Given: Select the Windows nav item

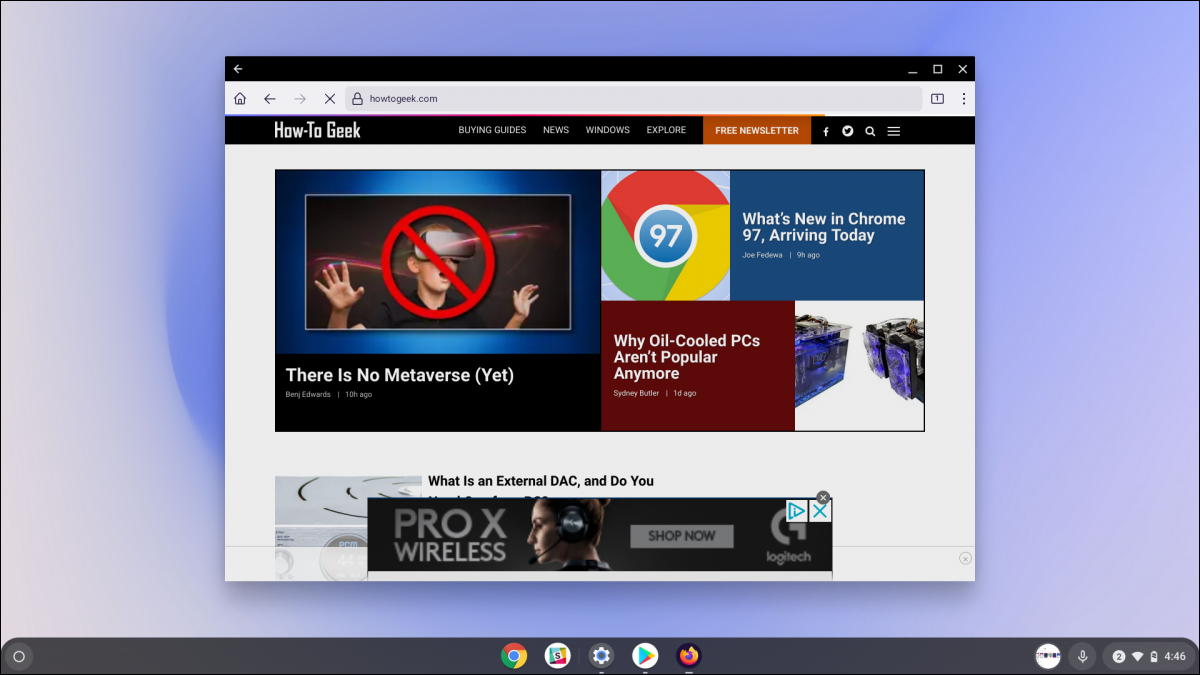Looking at the screenshot, I should pos(607,130).
